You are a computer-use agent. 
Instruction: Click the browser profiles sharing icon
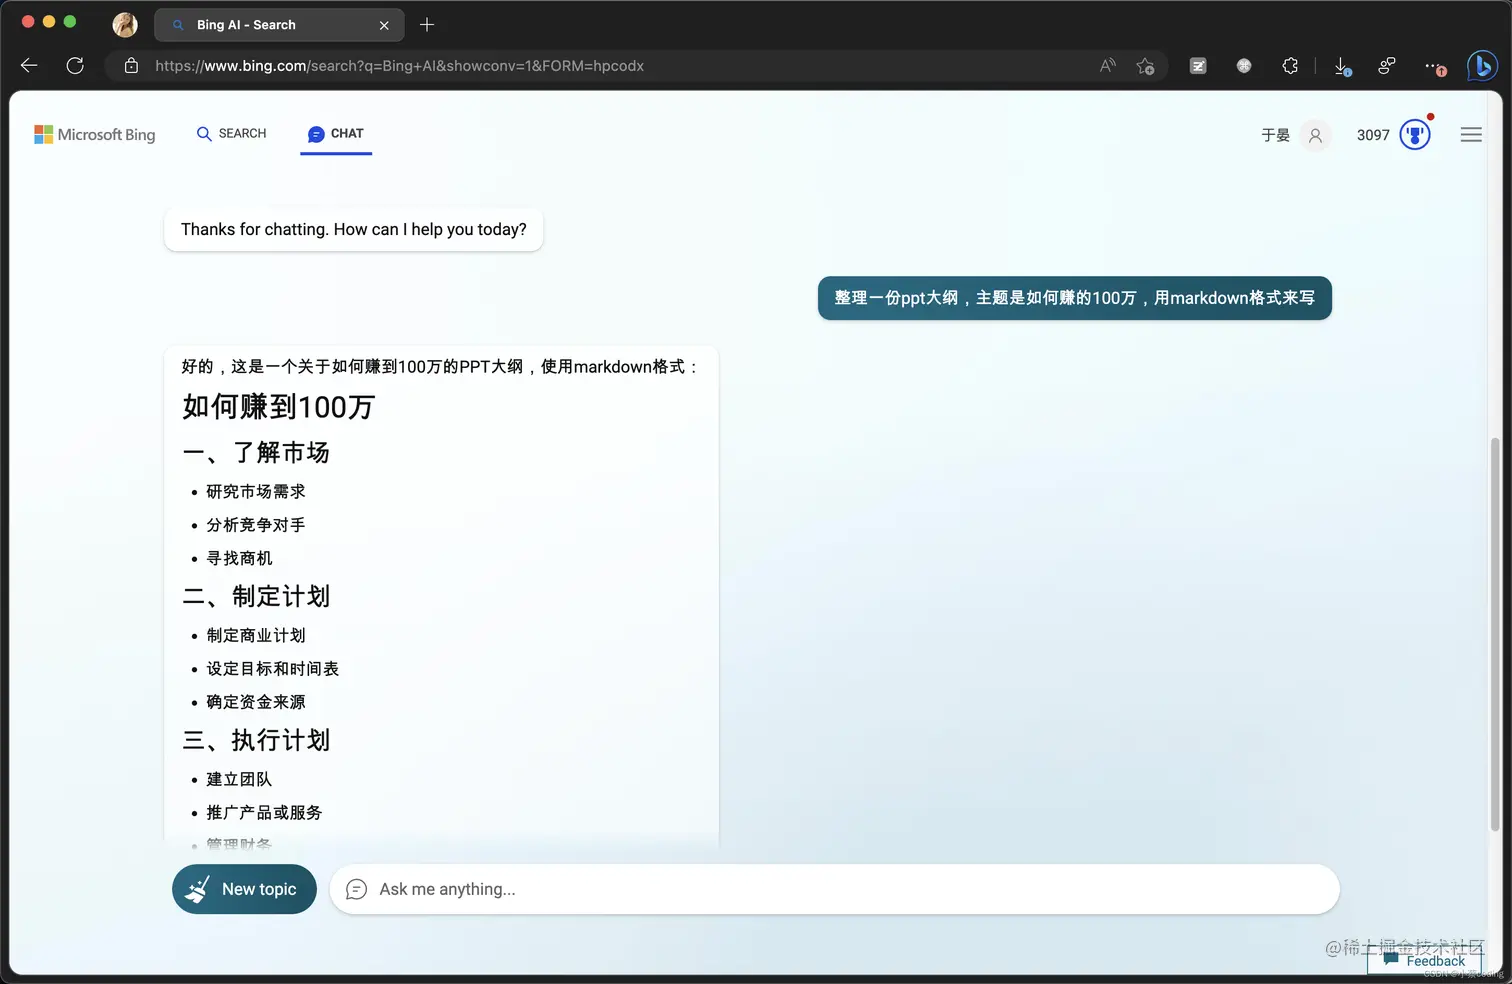1387,65
